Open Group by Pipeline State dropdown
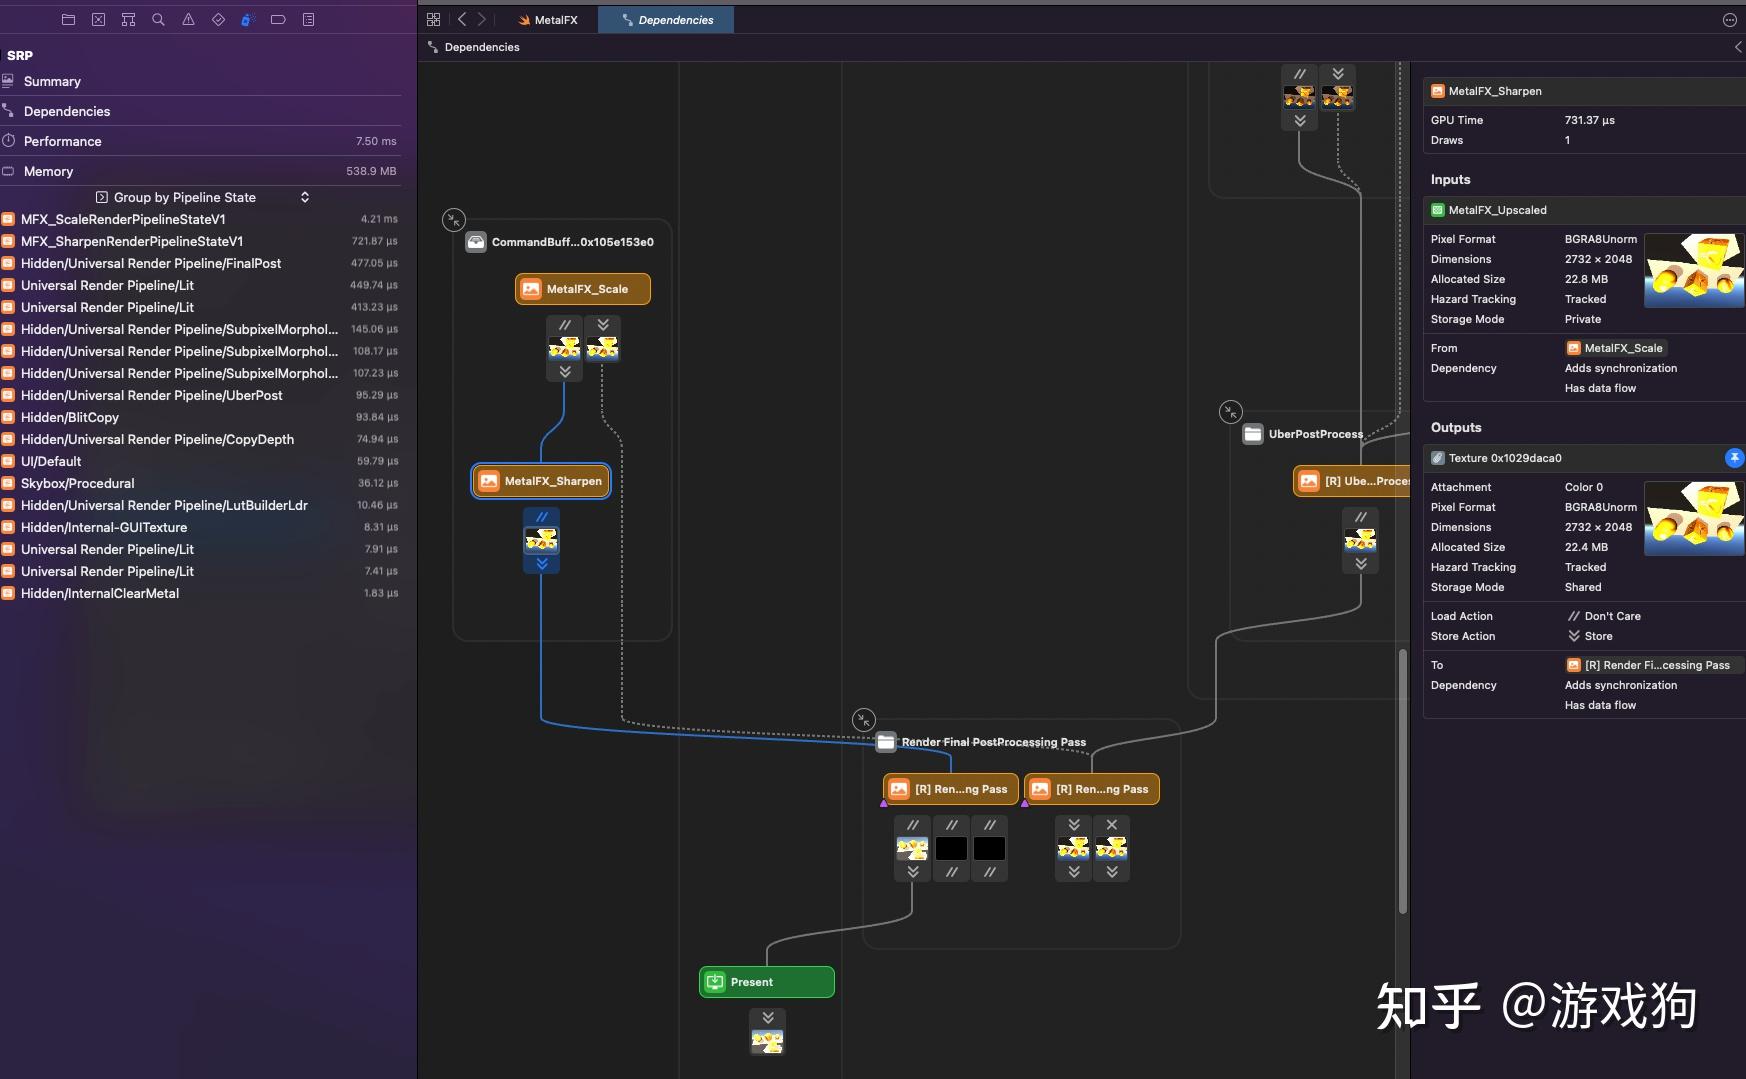Image resolution: width=1746 pixels, height=1079 pixels. (202, 197)
